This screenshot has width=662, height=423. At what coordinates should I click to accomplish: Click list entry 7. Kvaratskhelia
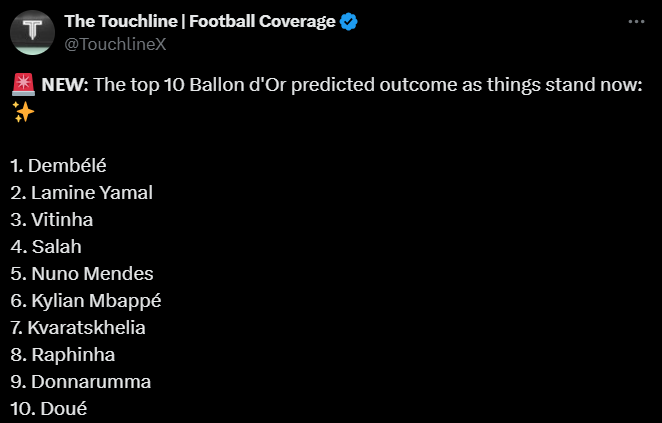point(78,328)
